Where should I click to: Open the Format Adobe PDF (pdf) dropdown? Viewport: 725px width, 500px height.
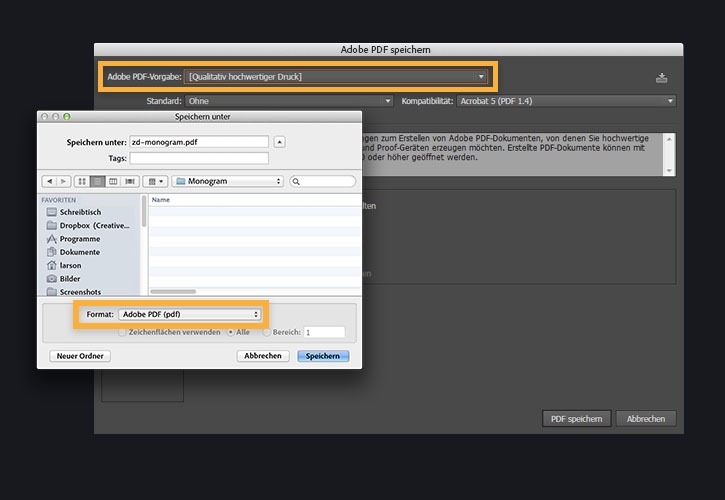tap(190, 315)
